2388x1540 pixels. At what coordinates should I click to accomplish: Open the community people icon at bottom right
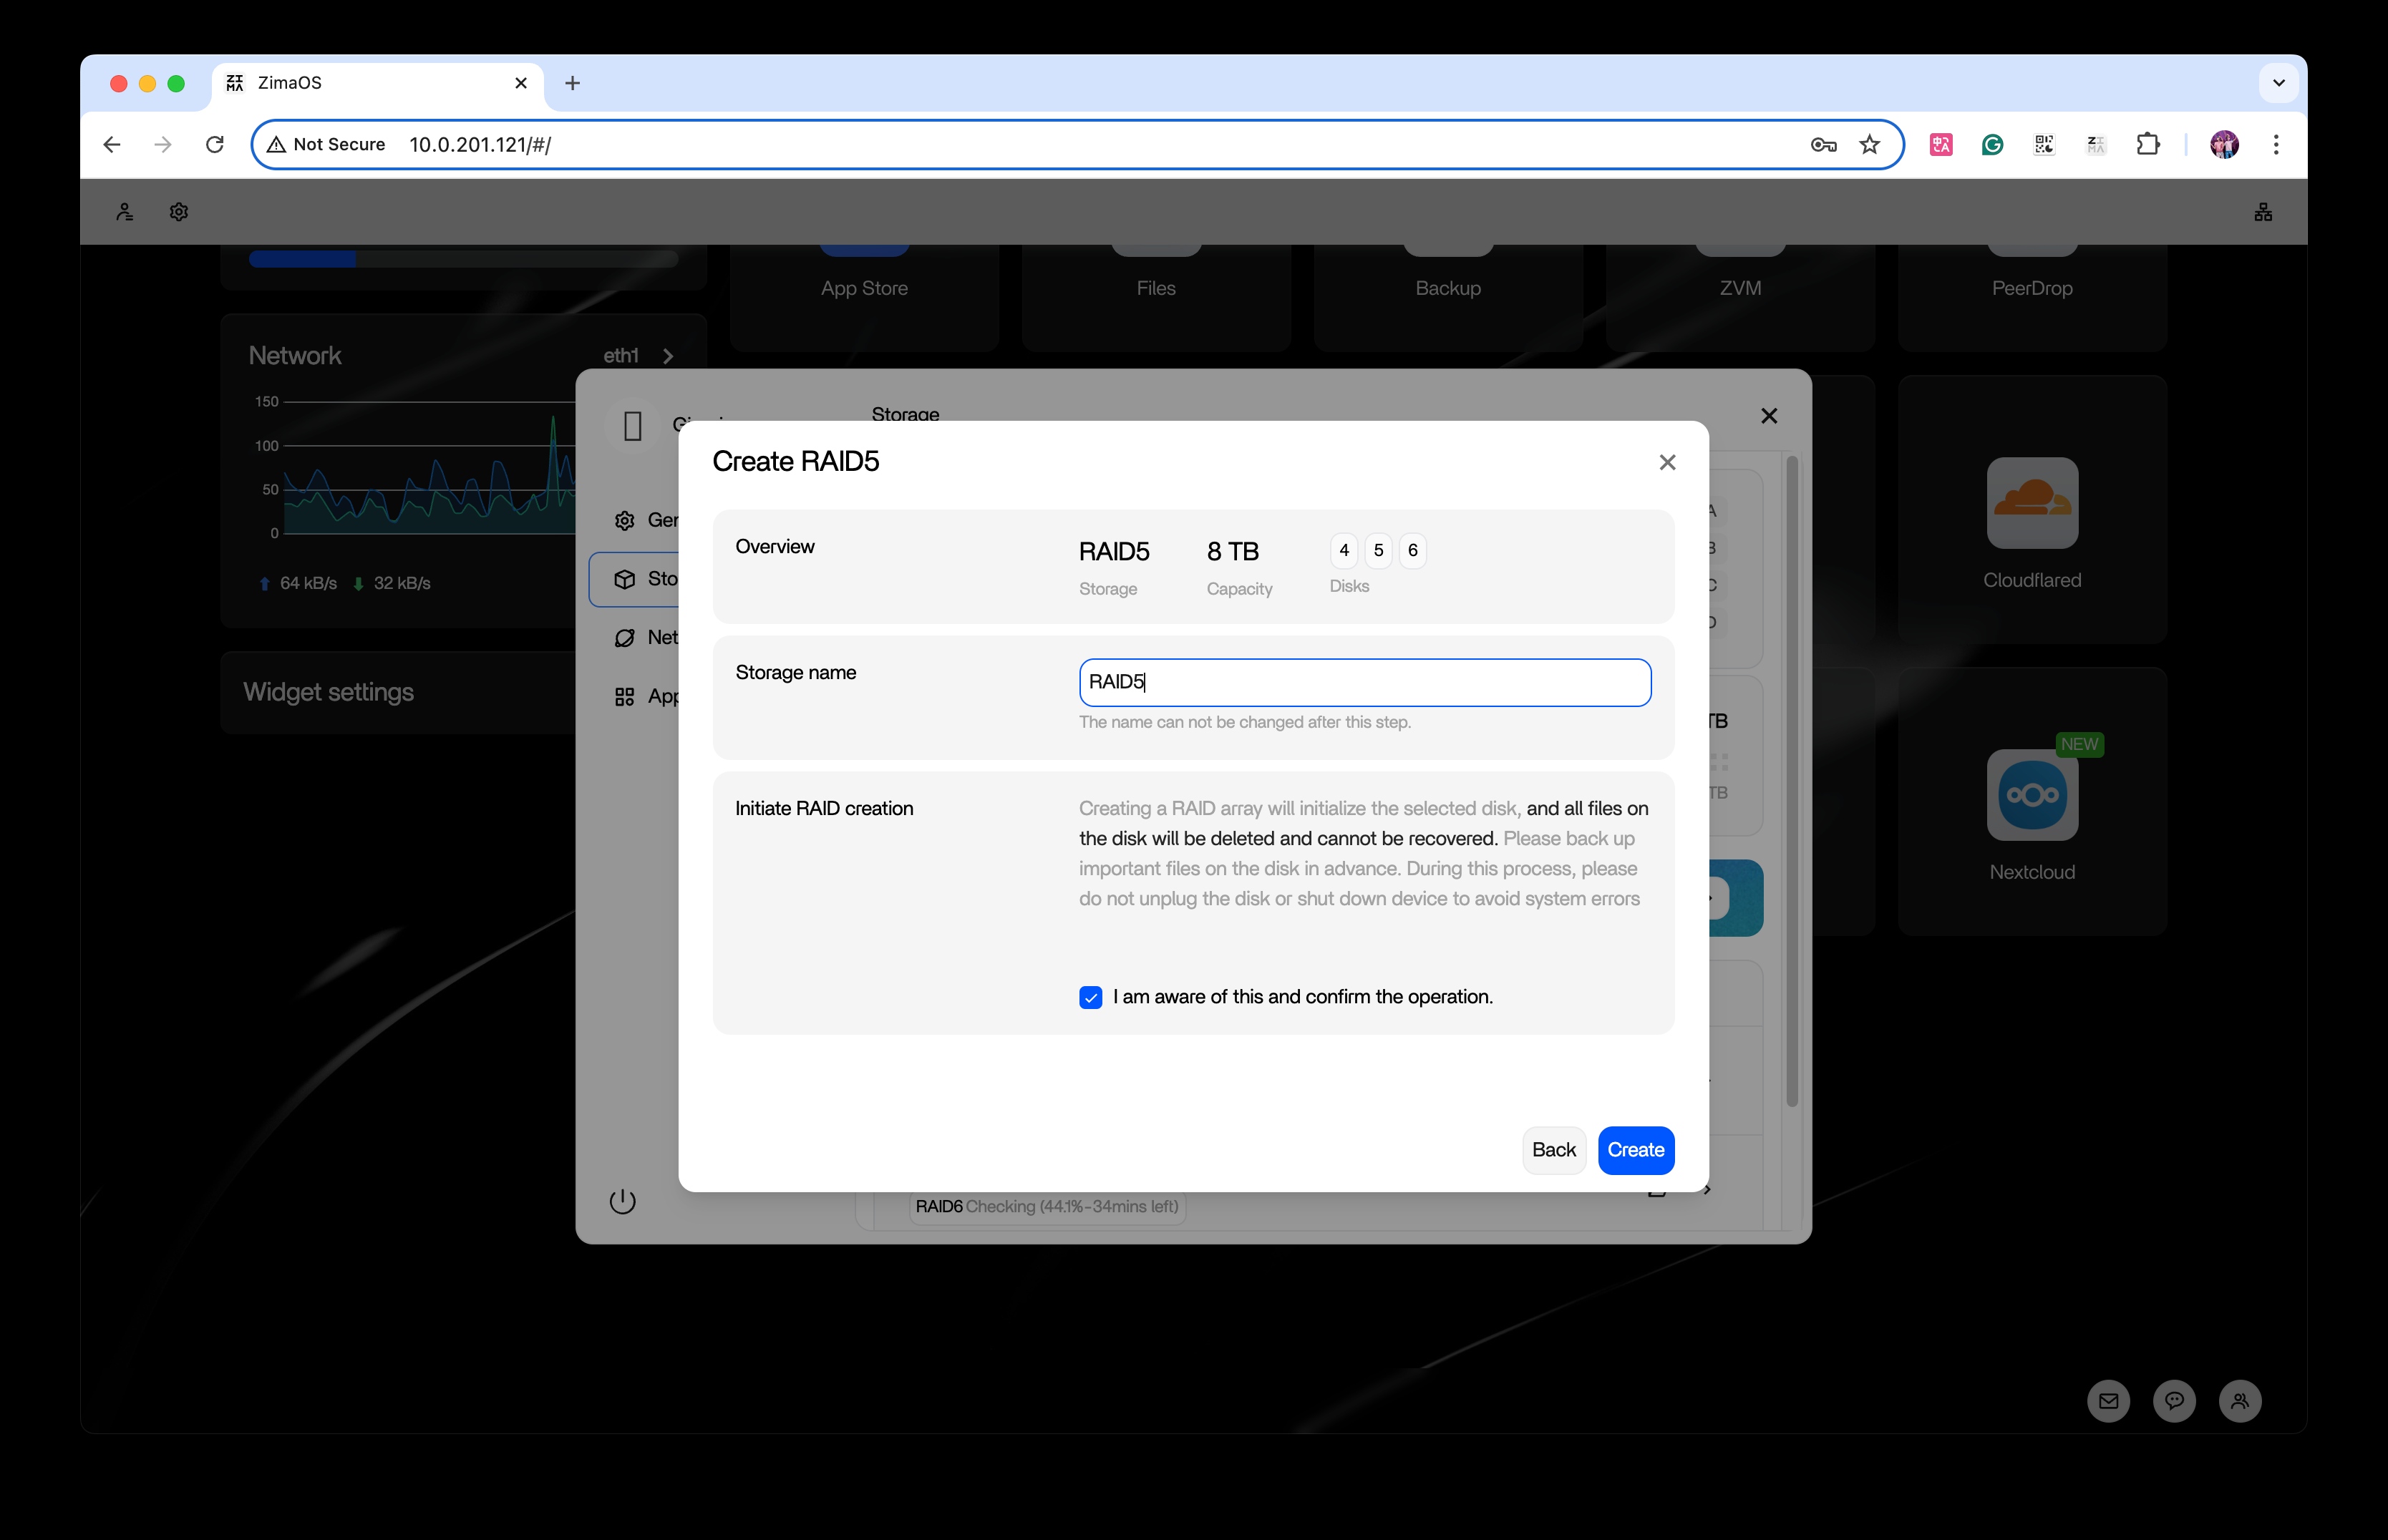[x=2240, y=1401]
